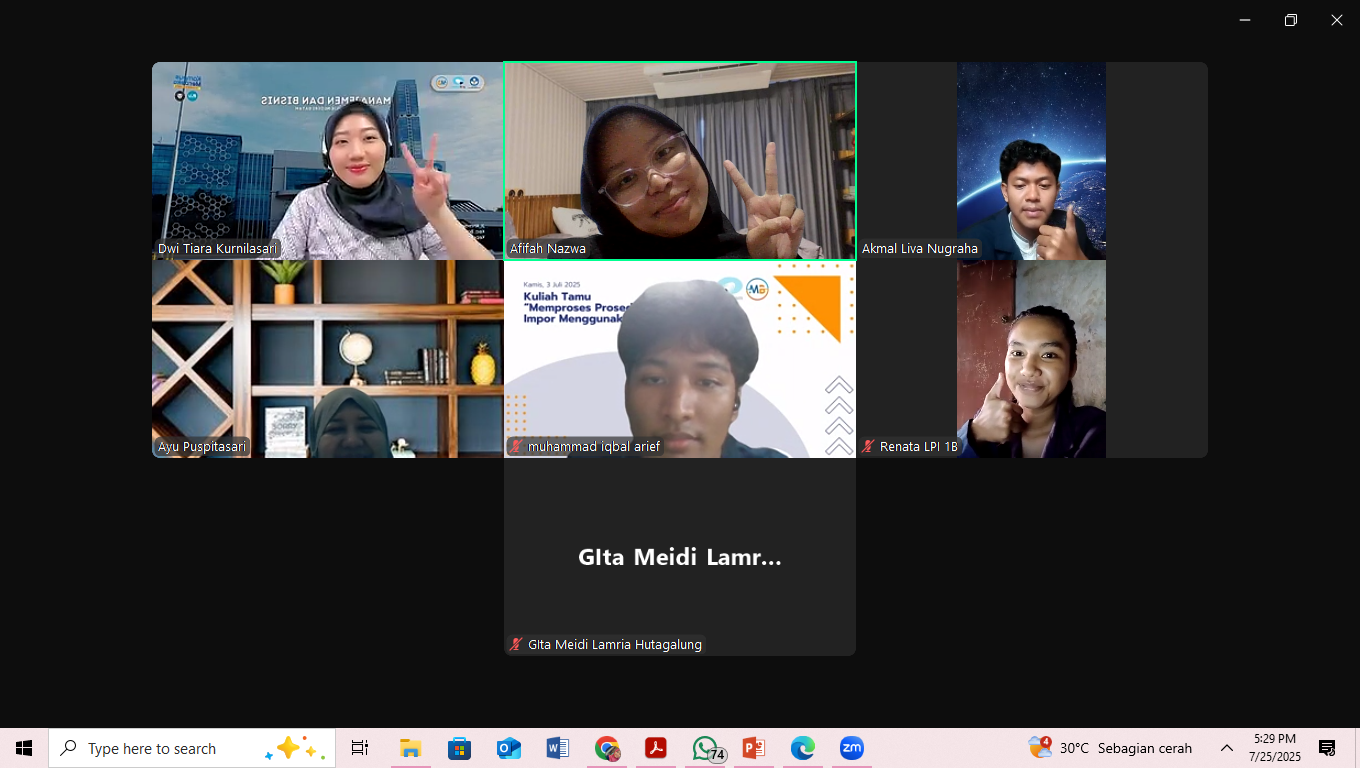1360x768 pixels.
Task: Open WhatsApp from the taskbar
Action: point(708,748)
